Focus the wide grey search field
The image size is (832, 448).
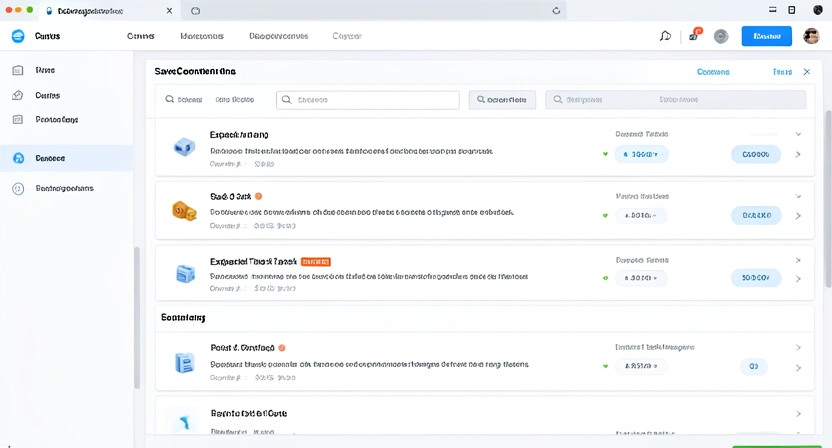pos(675,100)
